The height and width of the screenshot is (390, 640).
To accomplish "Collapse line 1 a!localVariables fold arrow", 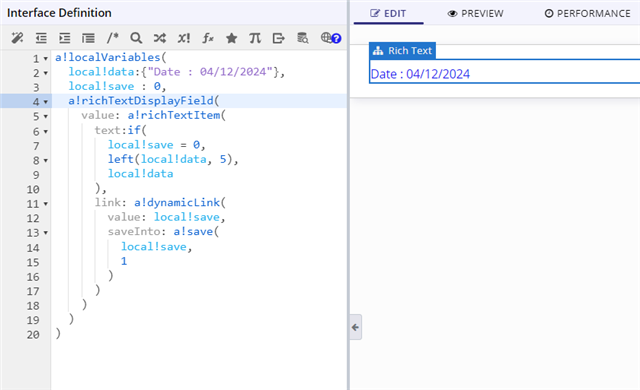I will 46,59.
